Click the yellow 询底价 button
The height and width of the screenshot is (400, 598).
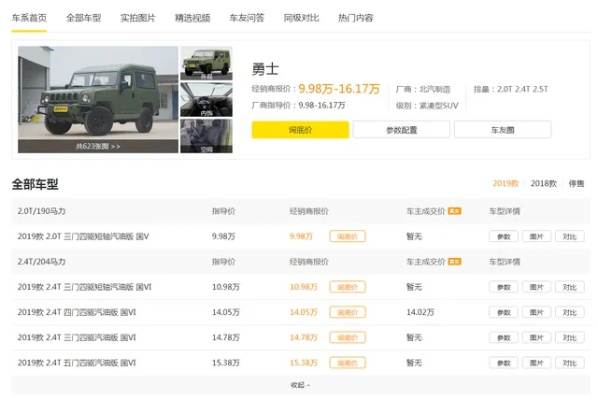click(300, 130)
